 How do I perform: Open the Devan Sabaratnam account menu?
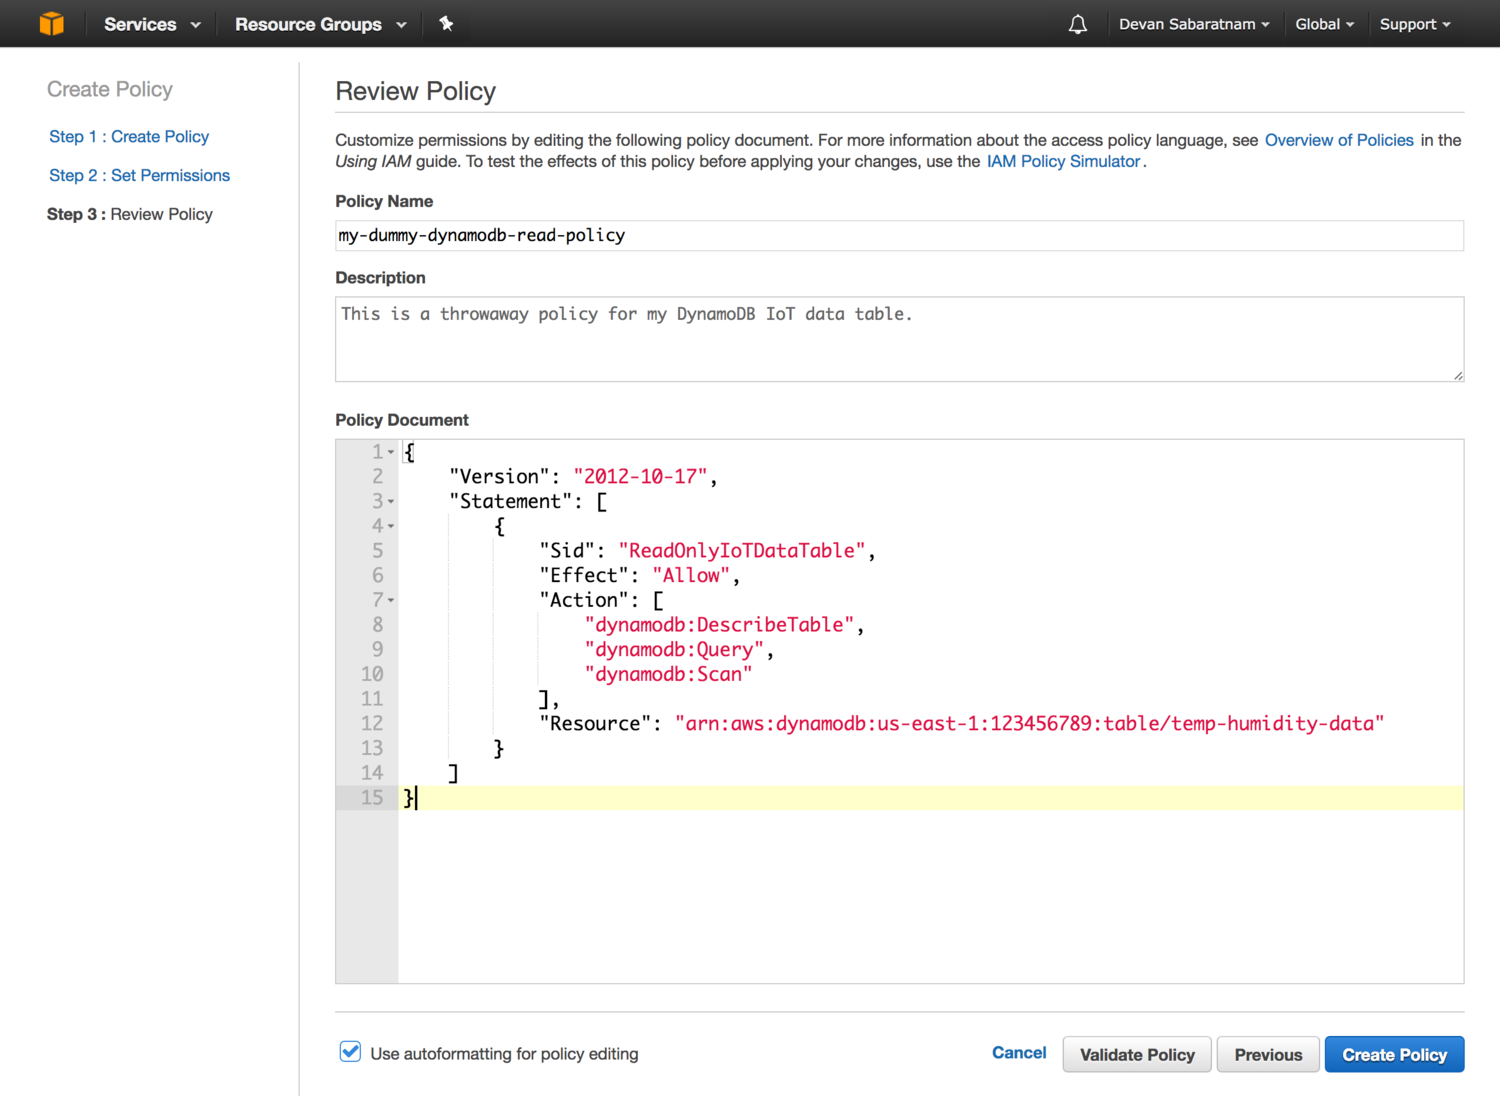(x=1193, y=24)
